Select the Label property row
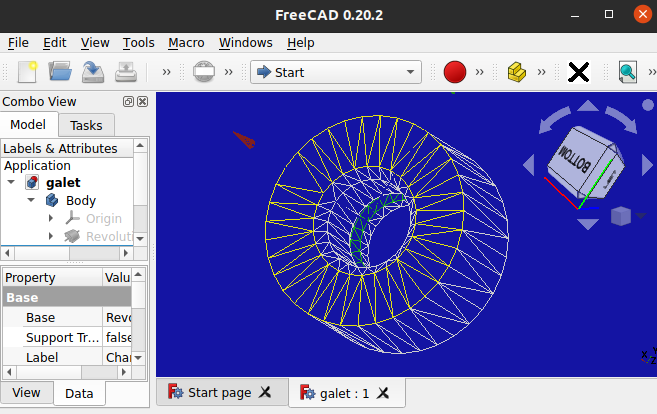This screenshot has width=657, height=414. (67, 357)
